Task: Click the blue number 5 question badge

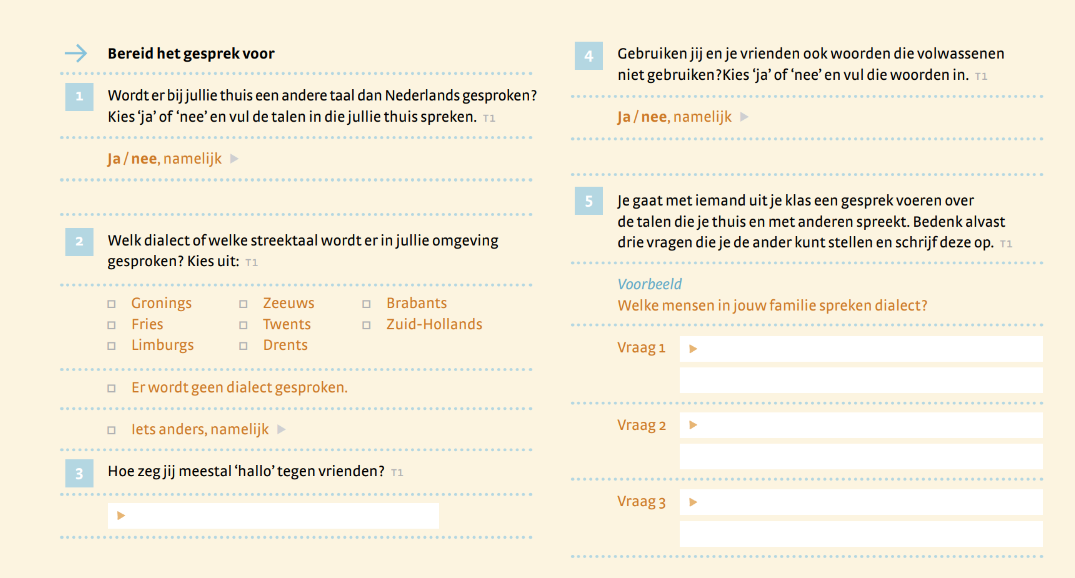Action: [589, 202]
